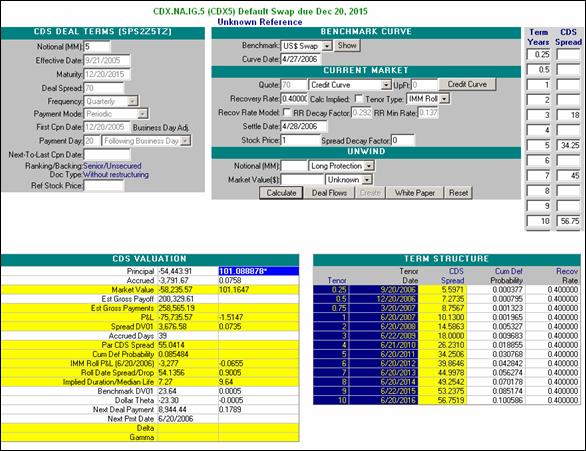
Task: Select the highlighted Principal value 101.088878
Action: pyautogui.click(x=259, y=271)
